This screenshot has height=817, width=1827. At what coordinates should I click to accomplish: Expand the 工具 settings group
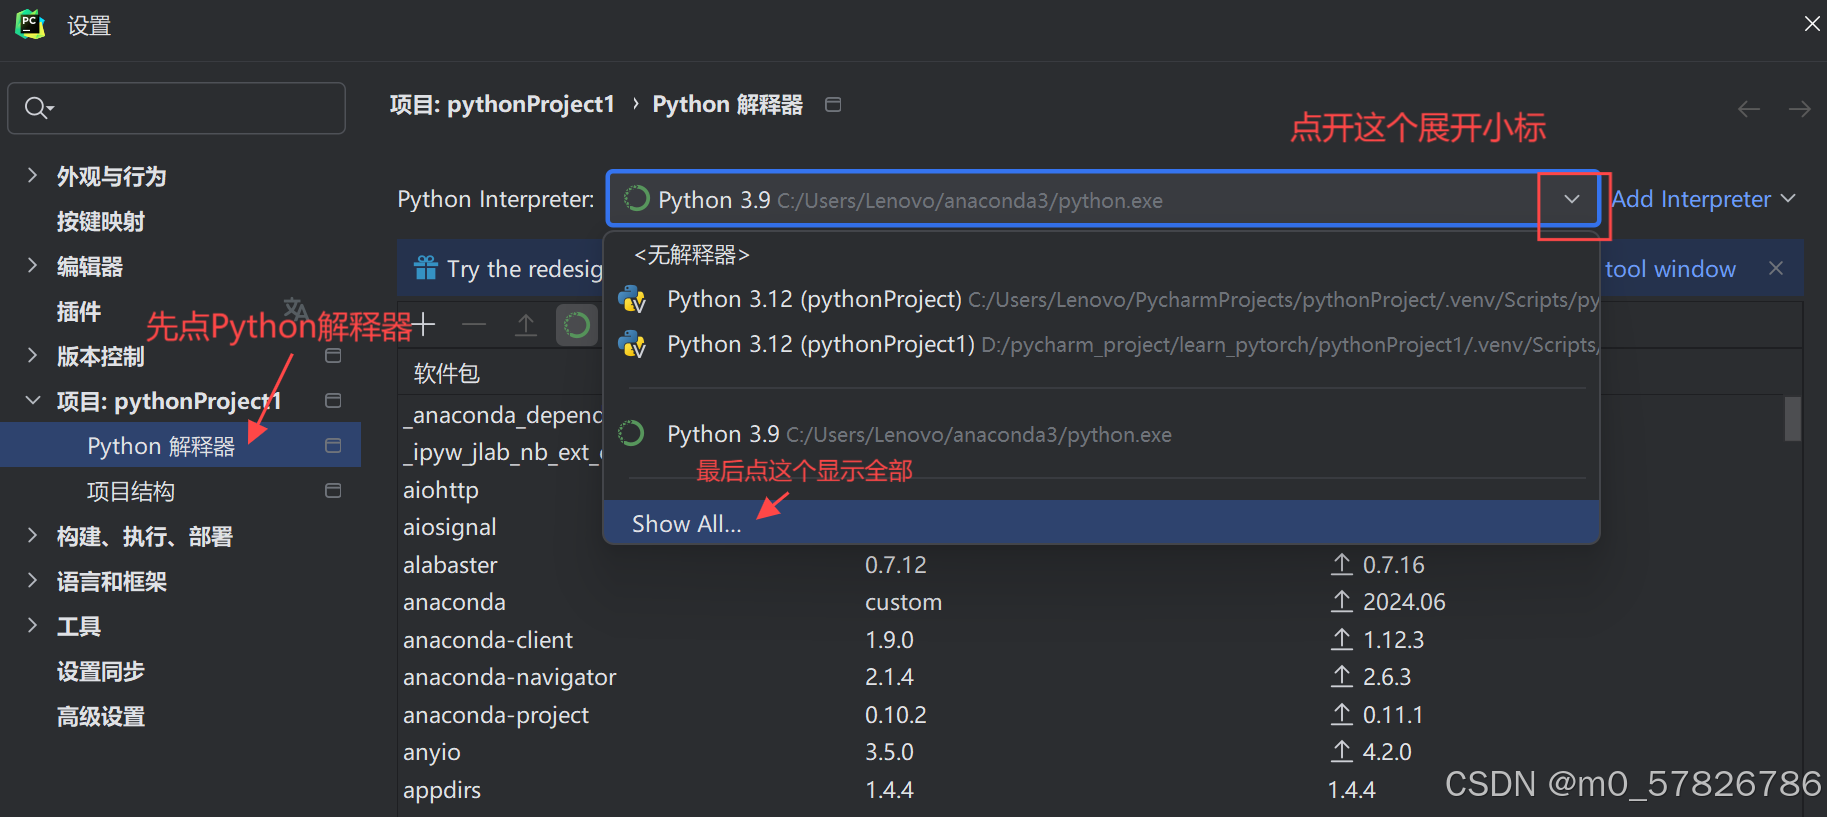32,626
